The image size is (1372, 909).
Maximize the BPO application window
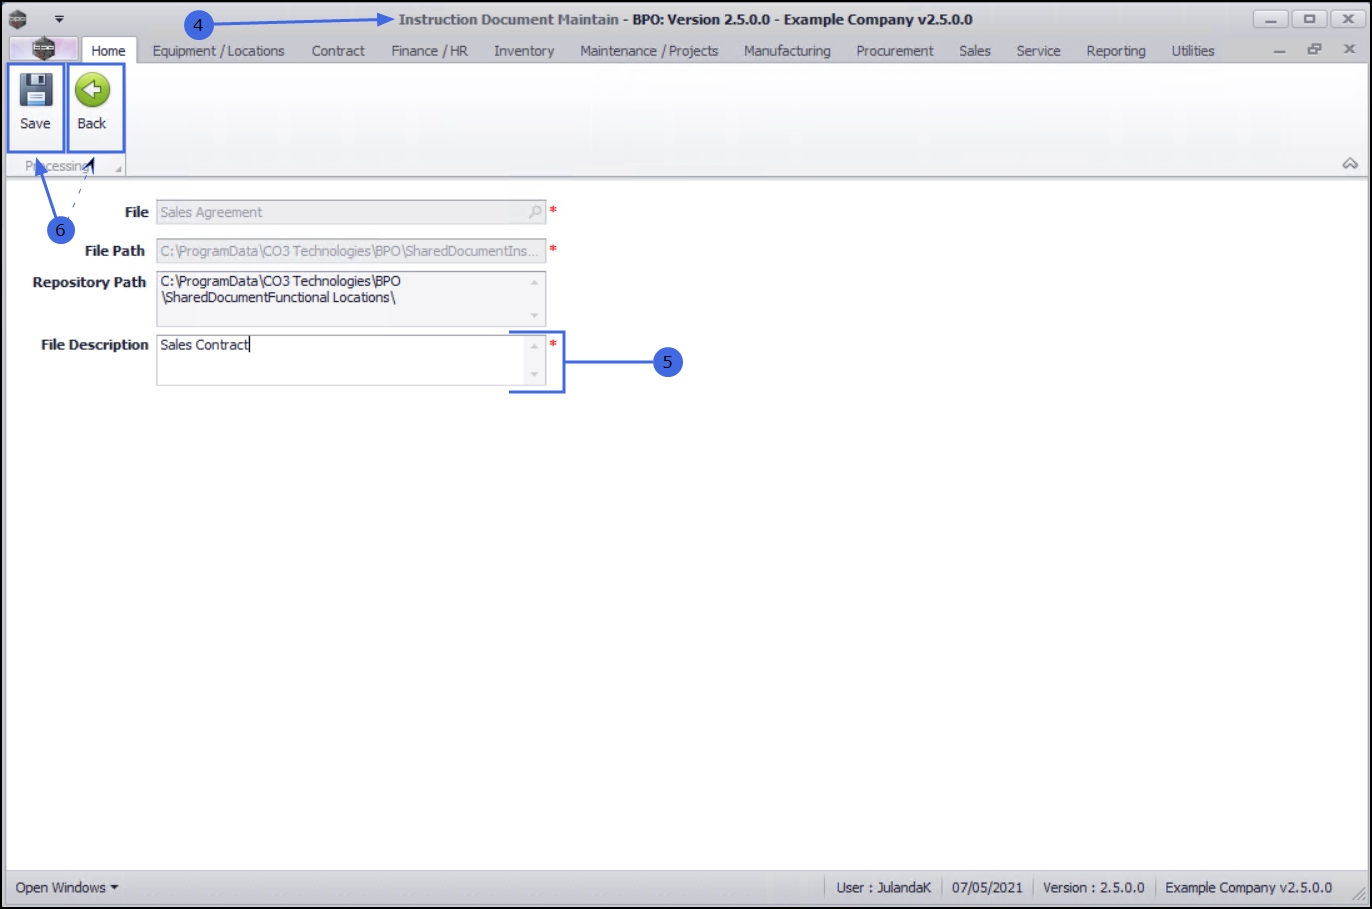[x=1309, y=19]
